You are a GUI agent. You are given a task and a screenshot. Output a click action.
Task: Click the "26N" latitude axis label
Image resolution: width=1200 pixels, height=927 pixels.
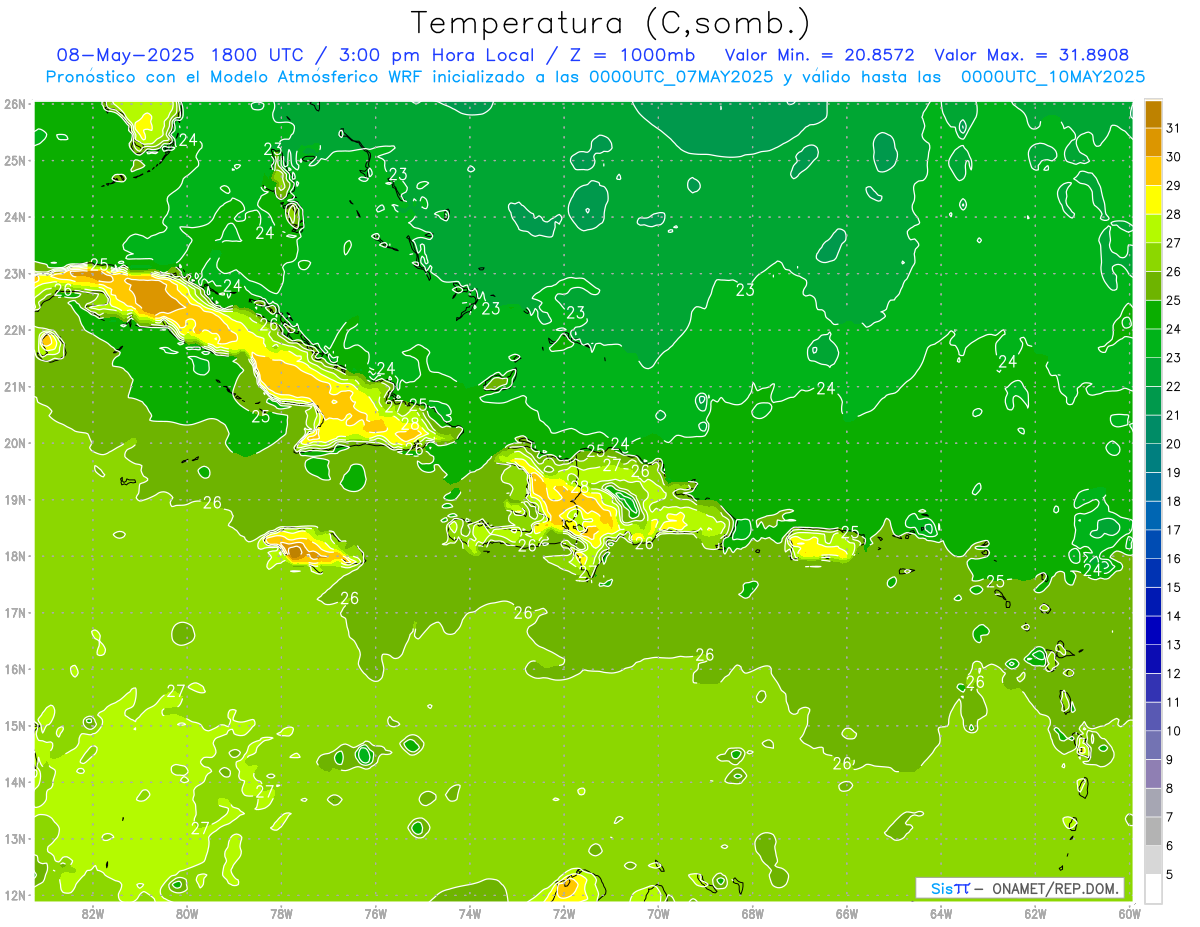pyautogui.click(x=16, y=103)
